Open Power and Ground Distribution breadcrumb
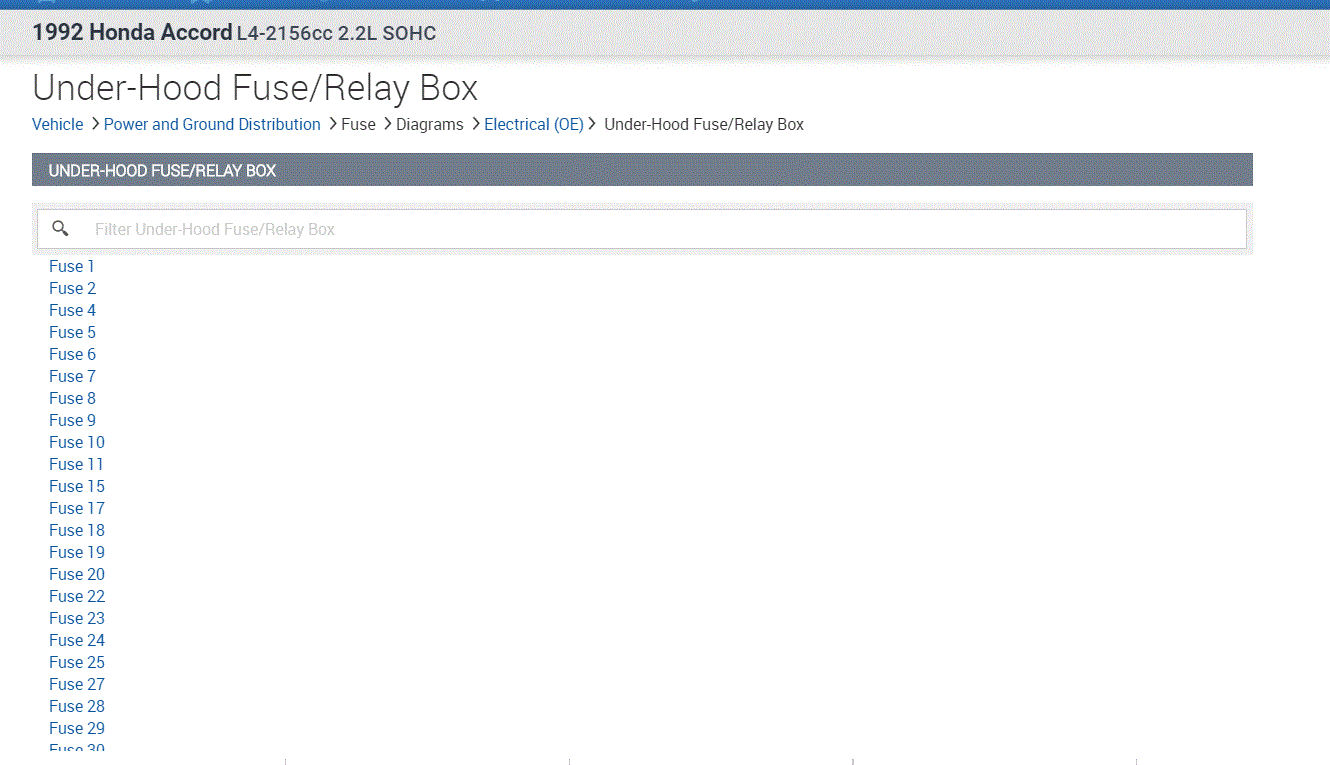 pos(212,124)
